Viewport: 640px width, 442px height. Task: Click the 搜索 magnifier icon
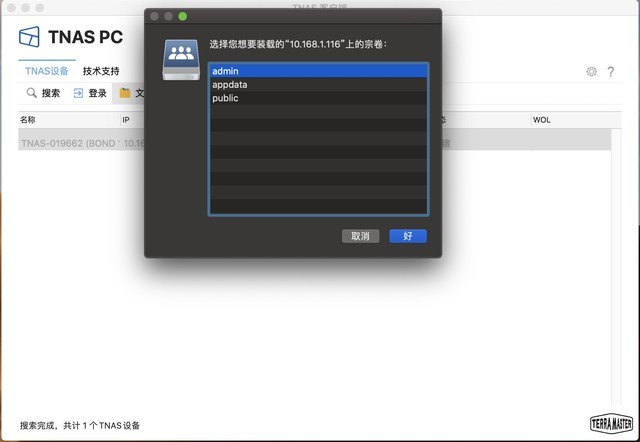(x=31, y=93)
